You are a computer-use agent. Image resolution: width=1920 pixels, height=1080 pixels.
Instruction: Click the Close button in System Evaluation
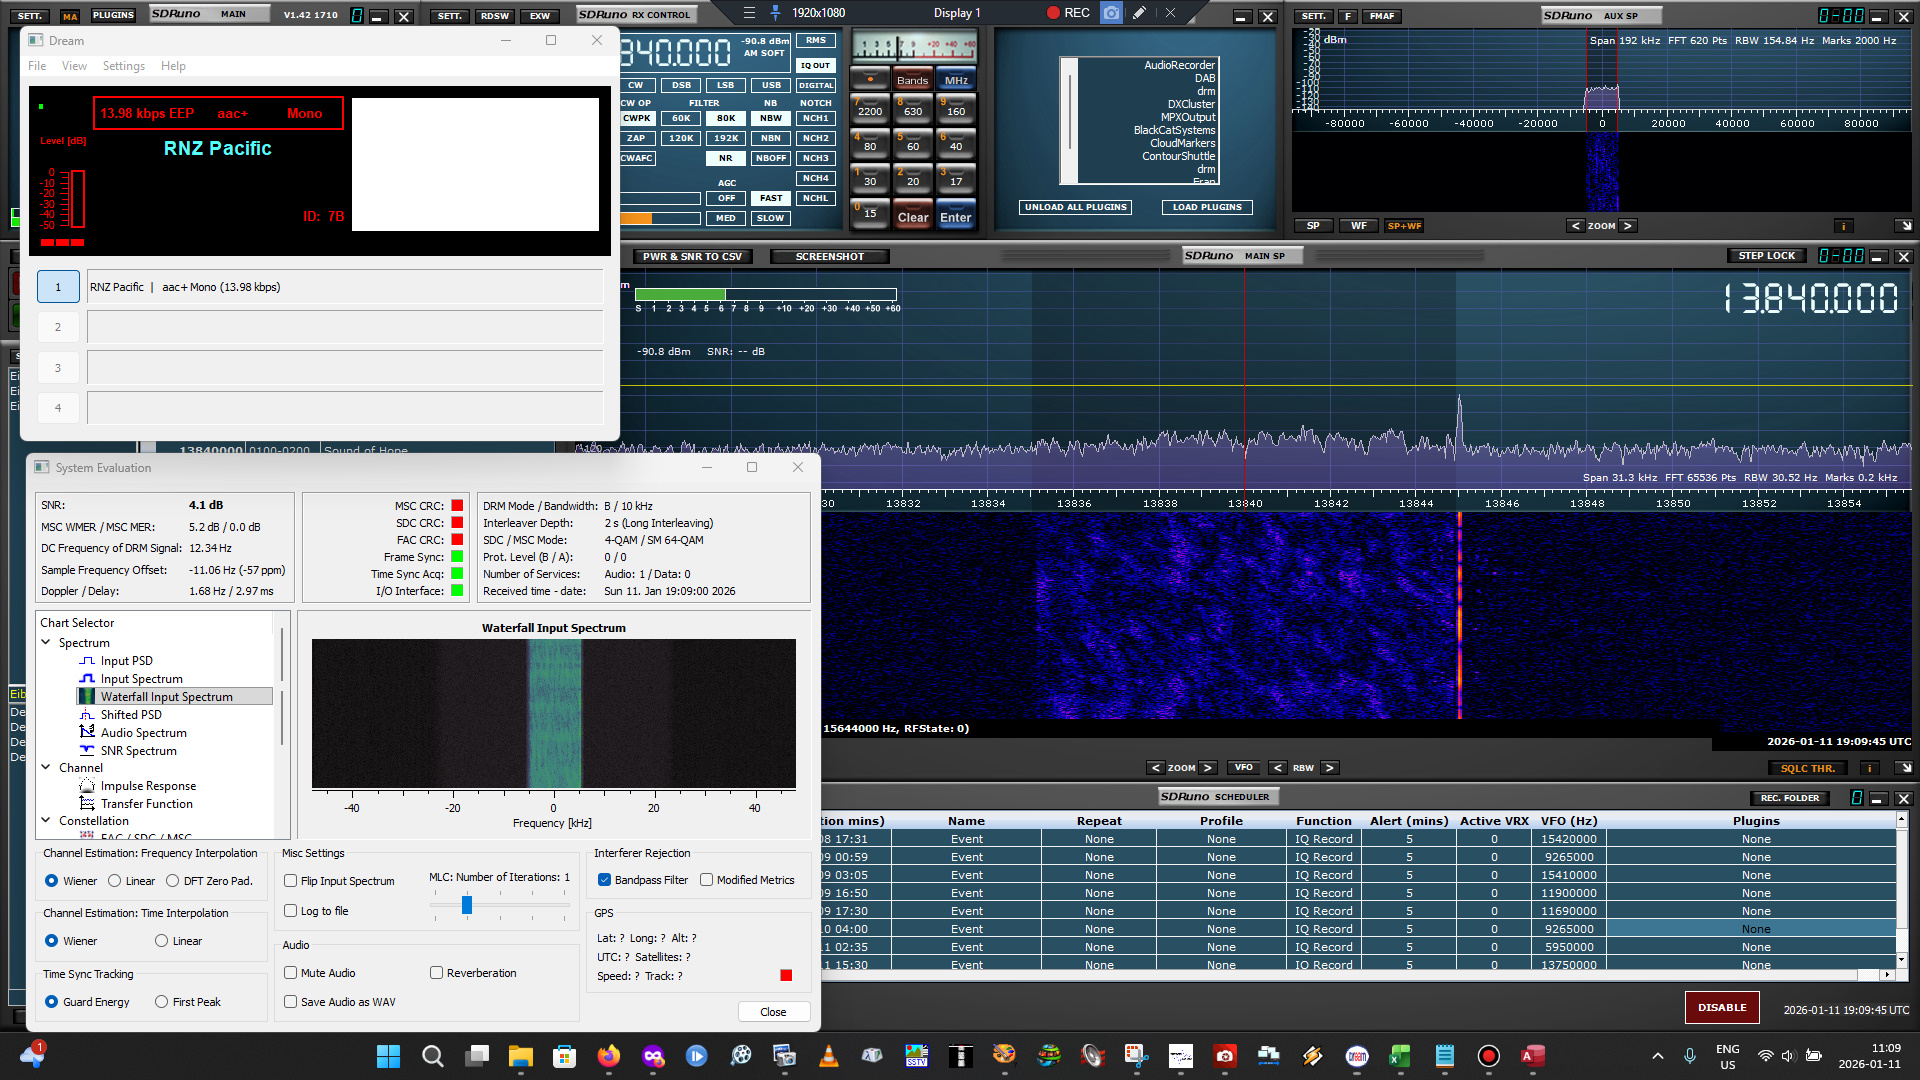pyautogui.click(x=773, y=1012)
